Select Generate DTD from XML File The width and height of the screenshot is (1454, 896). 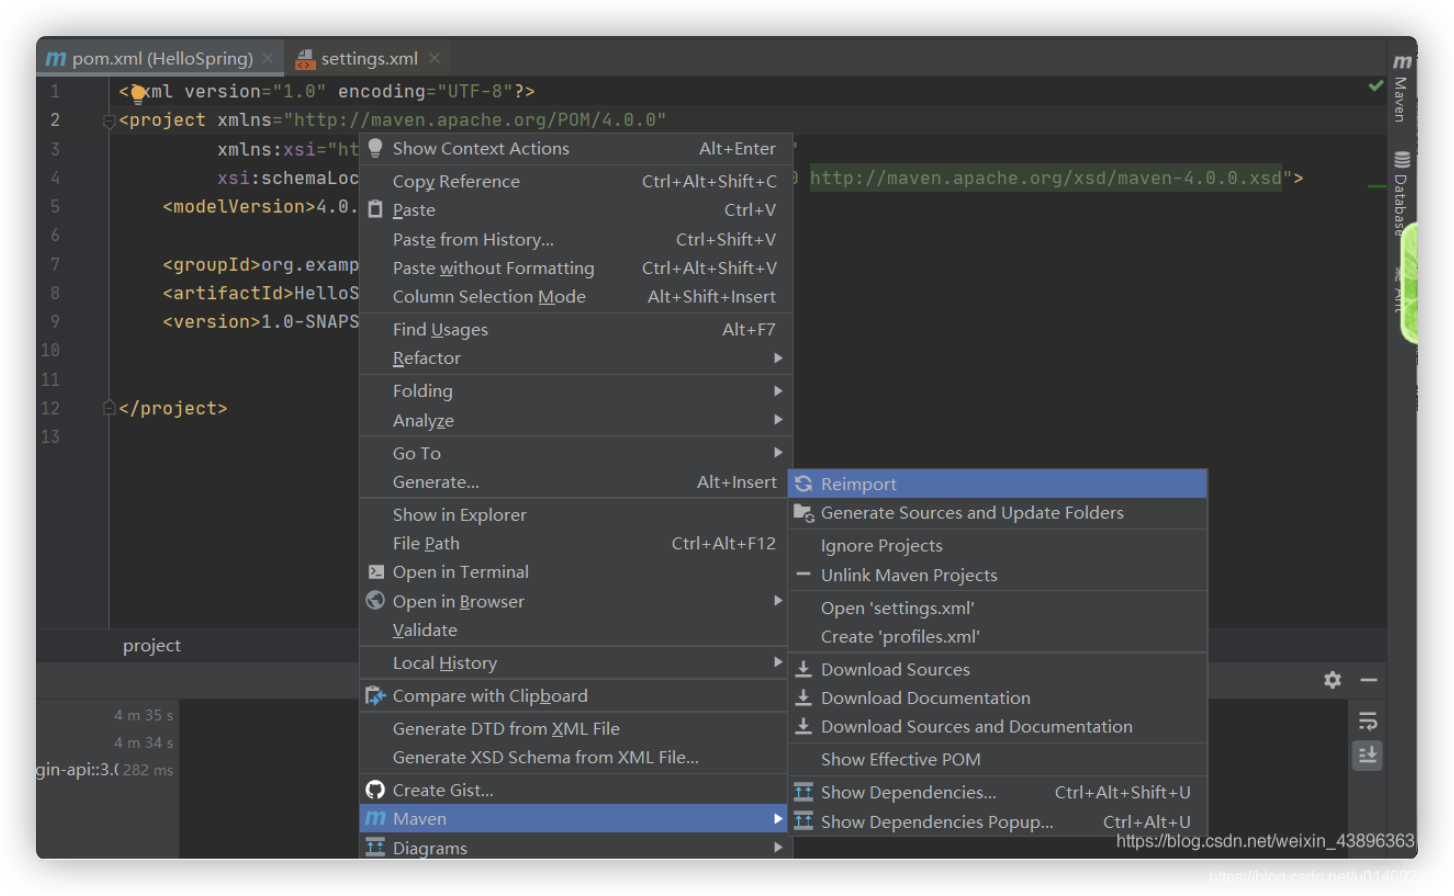576,729
